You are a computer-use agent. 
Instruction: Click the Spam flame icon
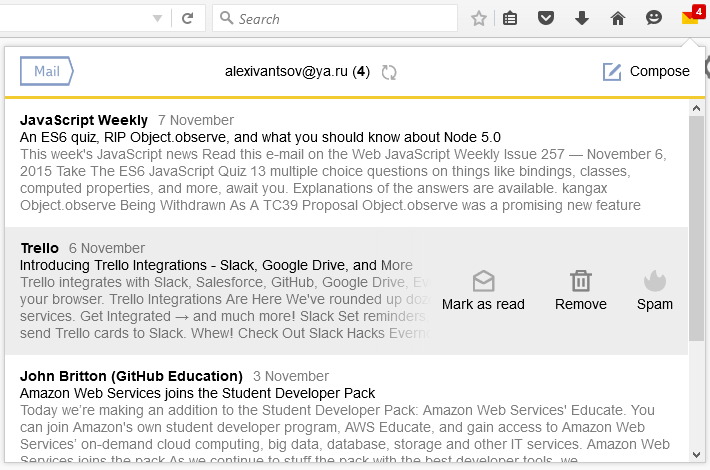[655, 281]
